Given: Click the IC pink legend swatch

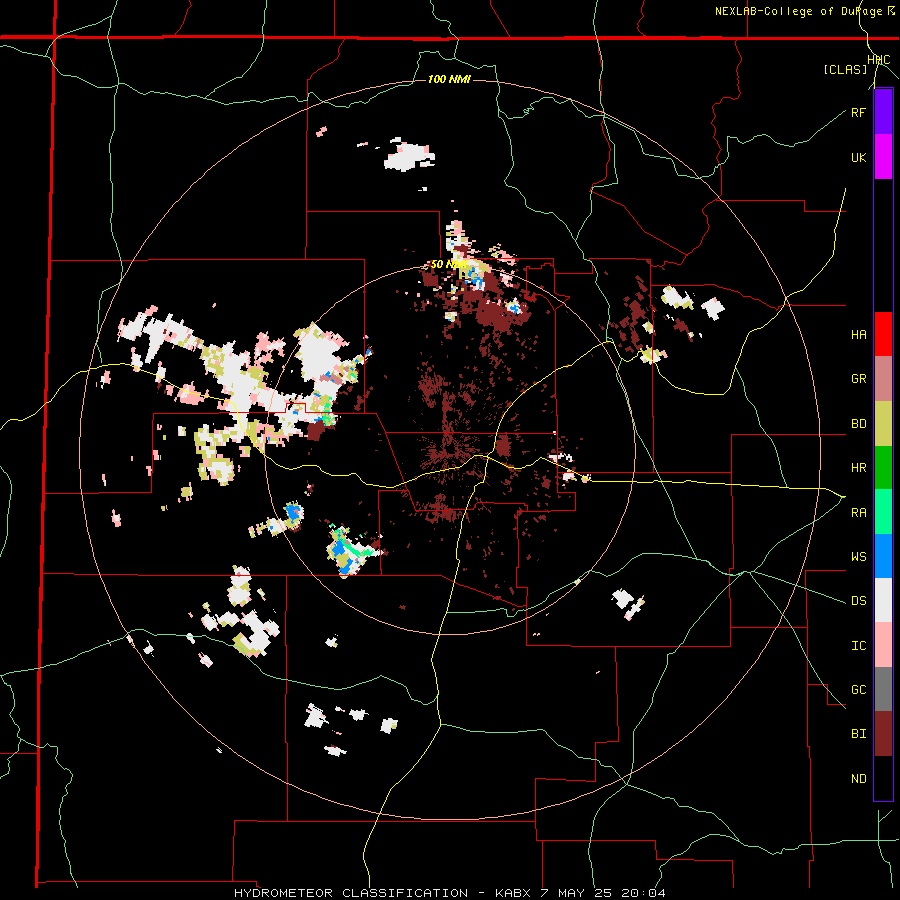Looking at the screenshot, I should 883,645.
